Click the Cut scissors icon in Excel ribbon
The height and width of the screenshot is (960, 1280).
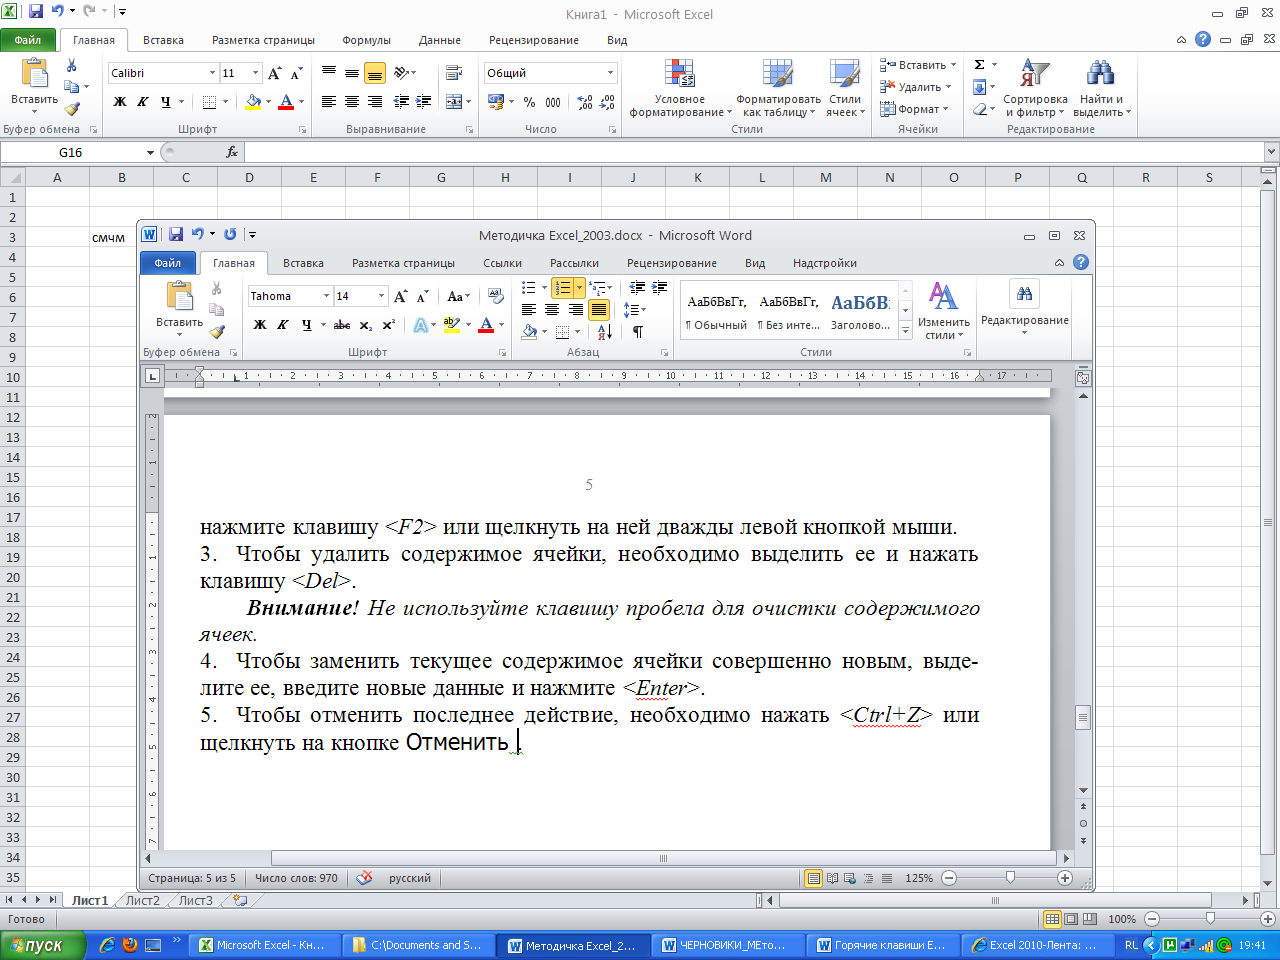(x=71, y=66)
